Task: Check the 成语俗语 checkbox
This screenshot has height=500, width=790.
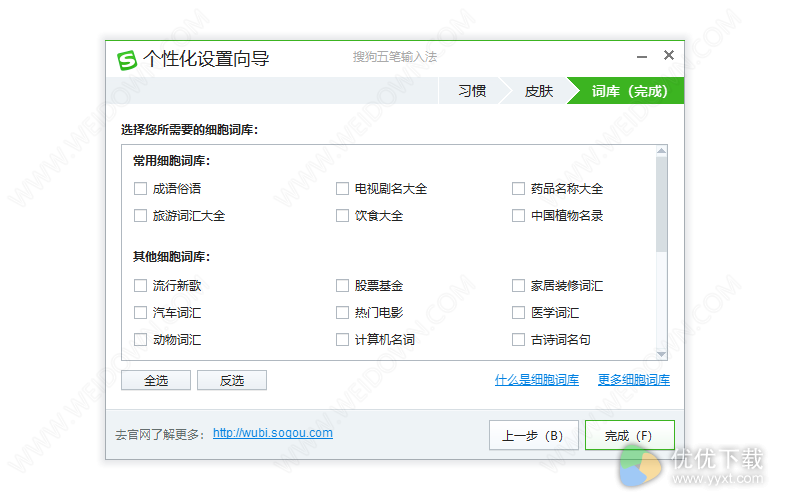Action: [140, 189]
